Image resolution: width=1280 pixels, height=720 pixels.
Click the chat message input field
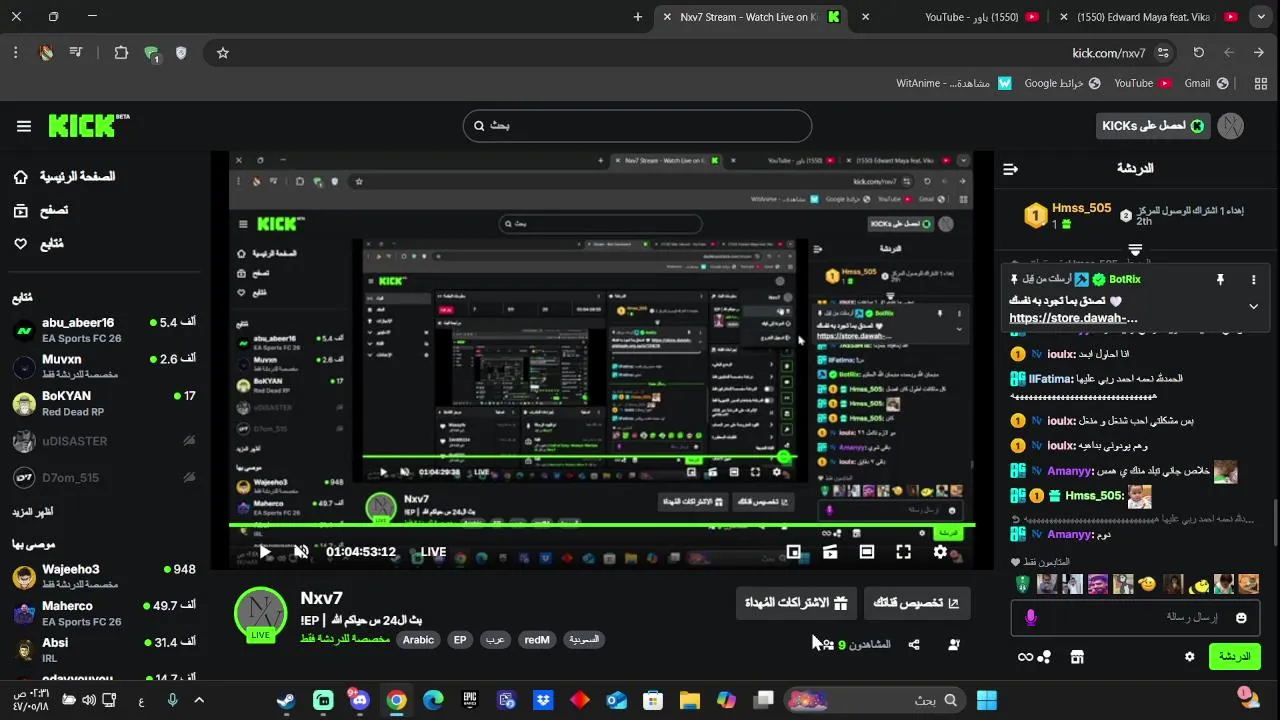(x=1135, y=618)
